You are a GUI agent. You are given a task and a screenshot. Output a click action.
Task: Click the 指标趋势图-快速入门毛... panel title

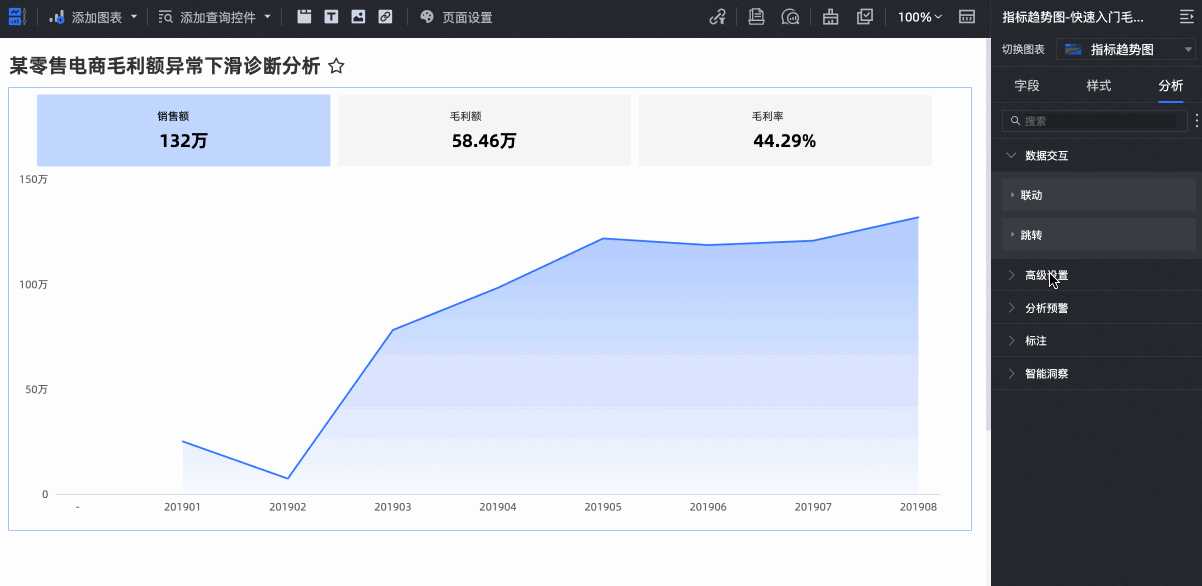(x=1073, y=17)
